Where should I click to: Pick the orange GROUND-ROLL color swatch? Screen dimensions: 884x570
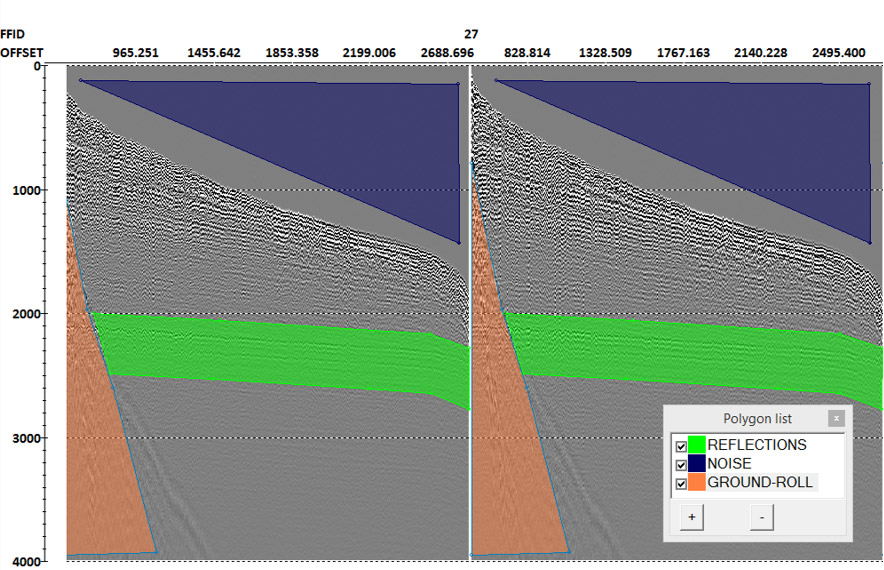pyautogui.click(x=696, y=484)
